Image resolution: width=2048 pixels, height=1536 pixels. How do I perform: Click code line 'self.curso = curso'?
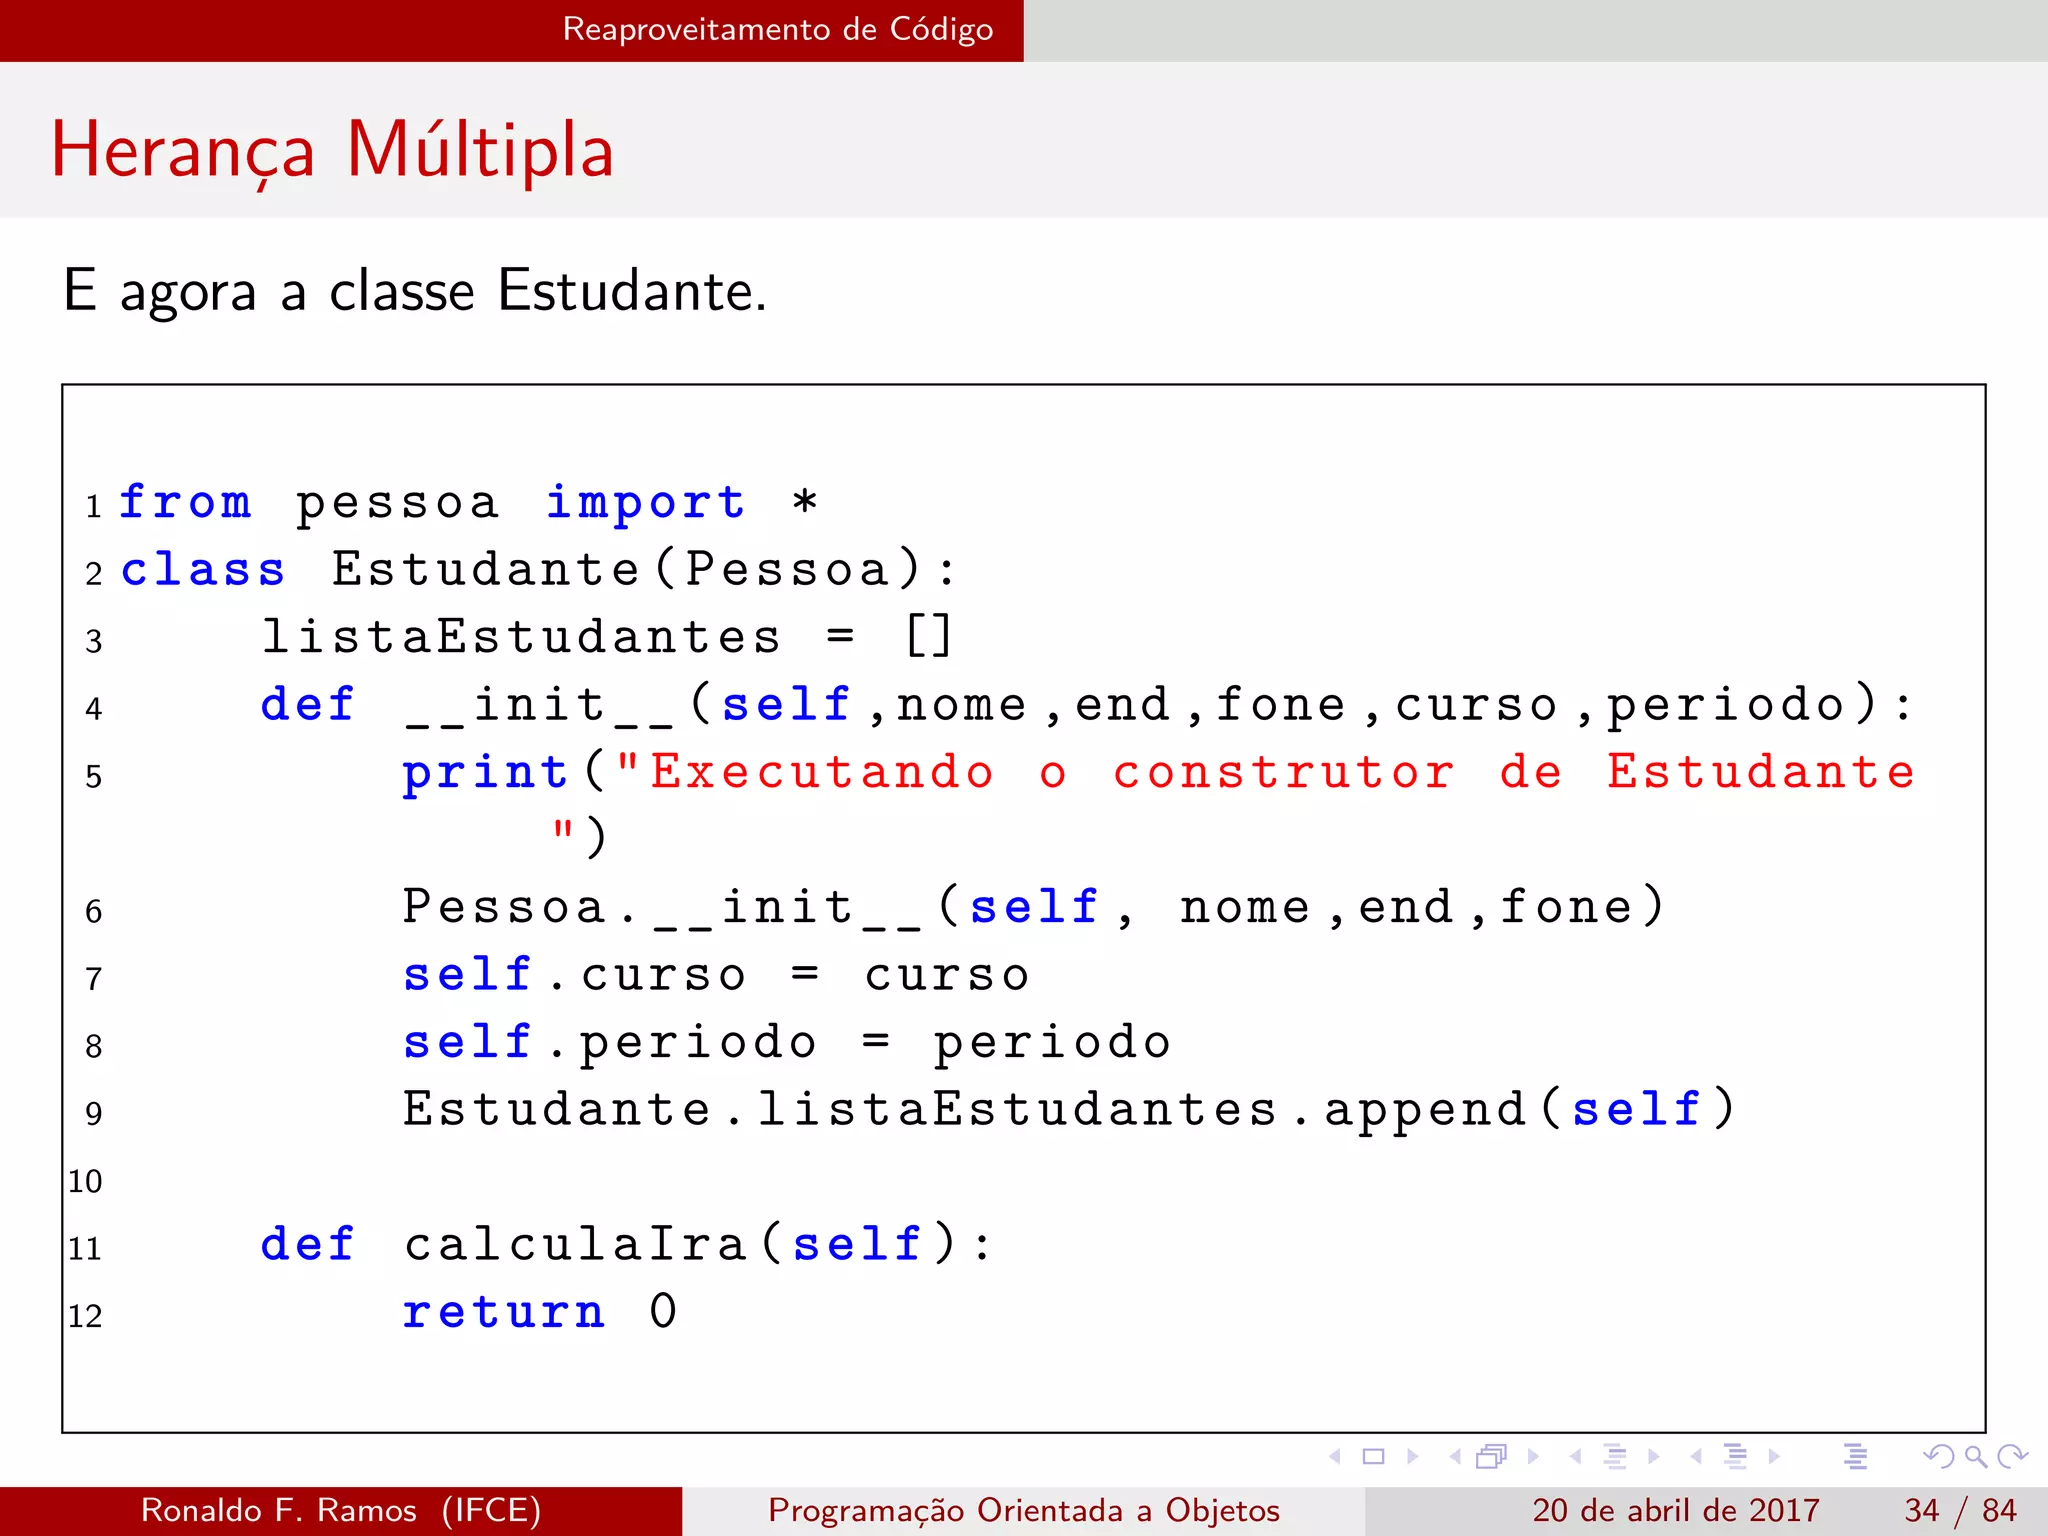pos(716,975)
